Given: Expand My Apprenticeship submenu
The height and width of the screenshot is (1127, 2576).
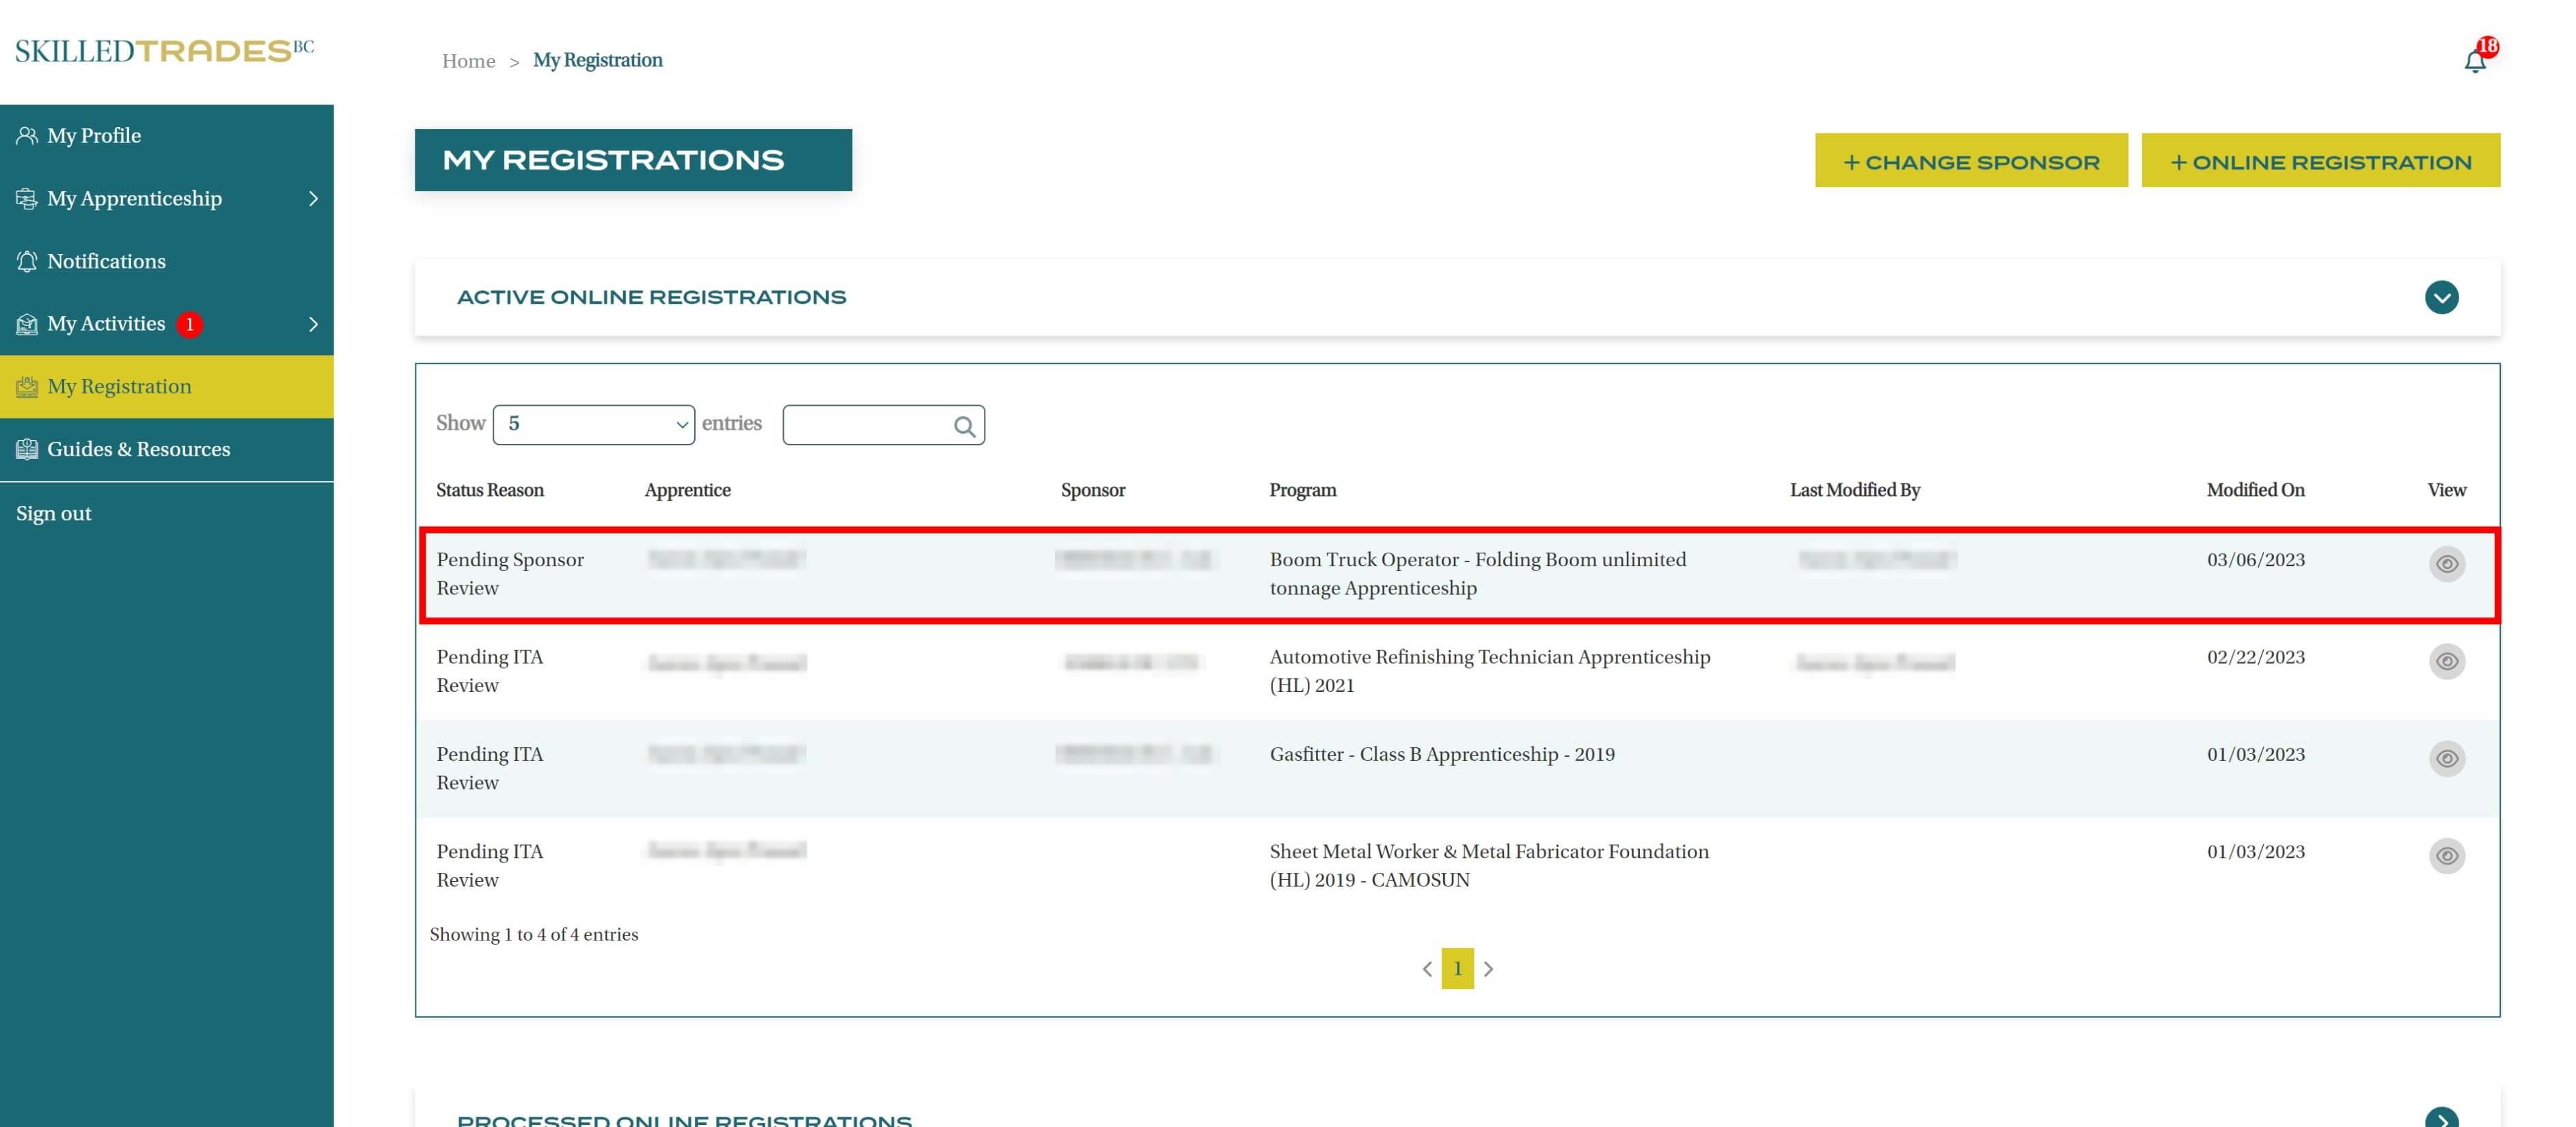Looking at the screenshot, I should pyautogui.click(x=313, y=198).
